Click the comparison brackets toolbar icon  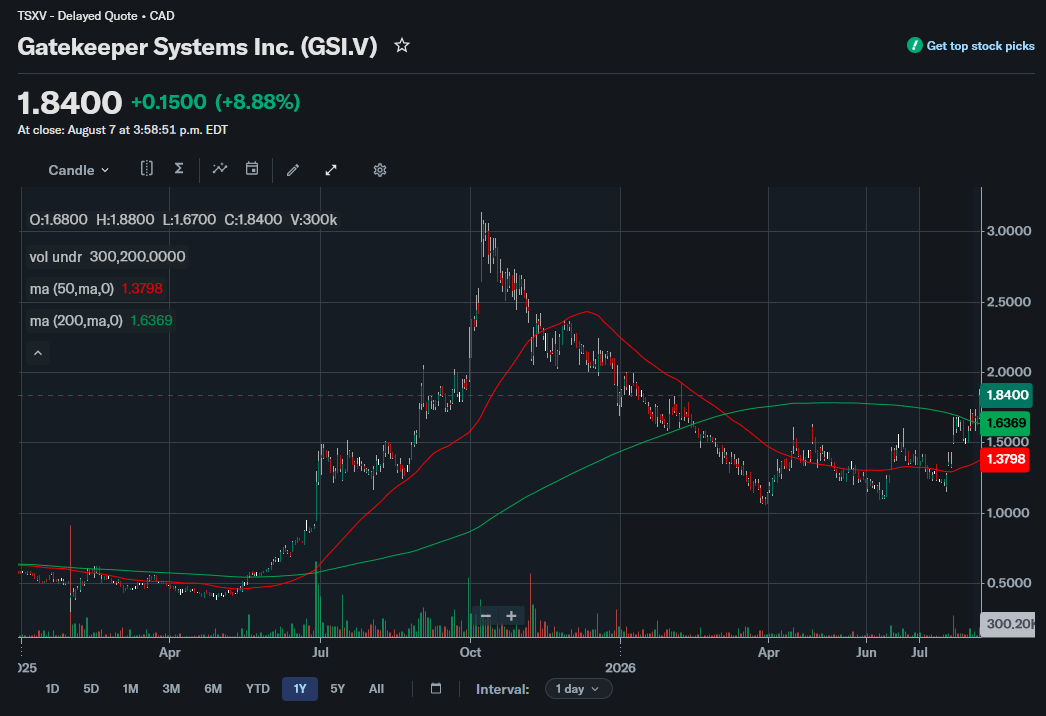pyautogui.click(x=147, y=169)
